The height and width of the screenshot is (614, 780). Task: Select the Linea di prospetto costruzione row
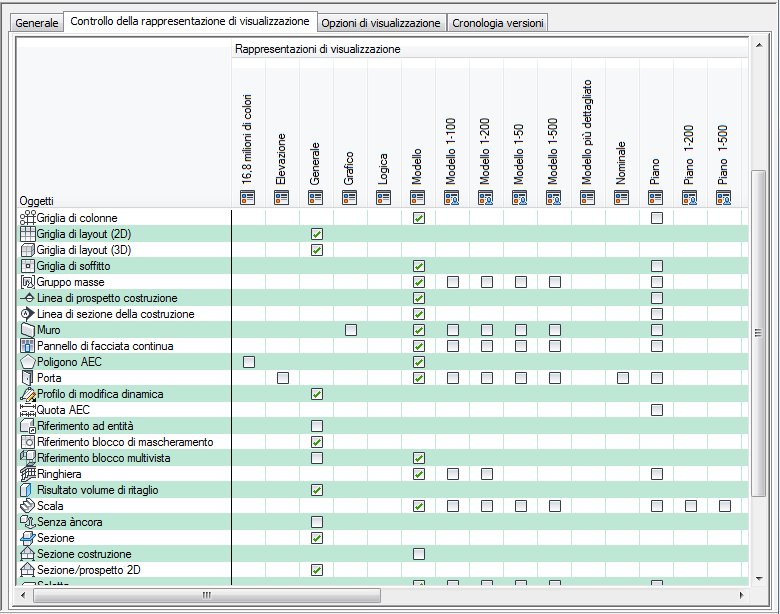[x=383, y=298]
